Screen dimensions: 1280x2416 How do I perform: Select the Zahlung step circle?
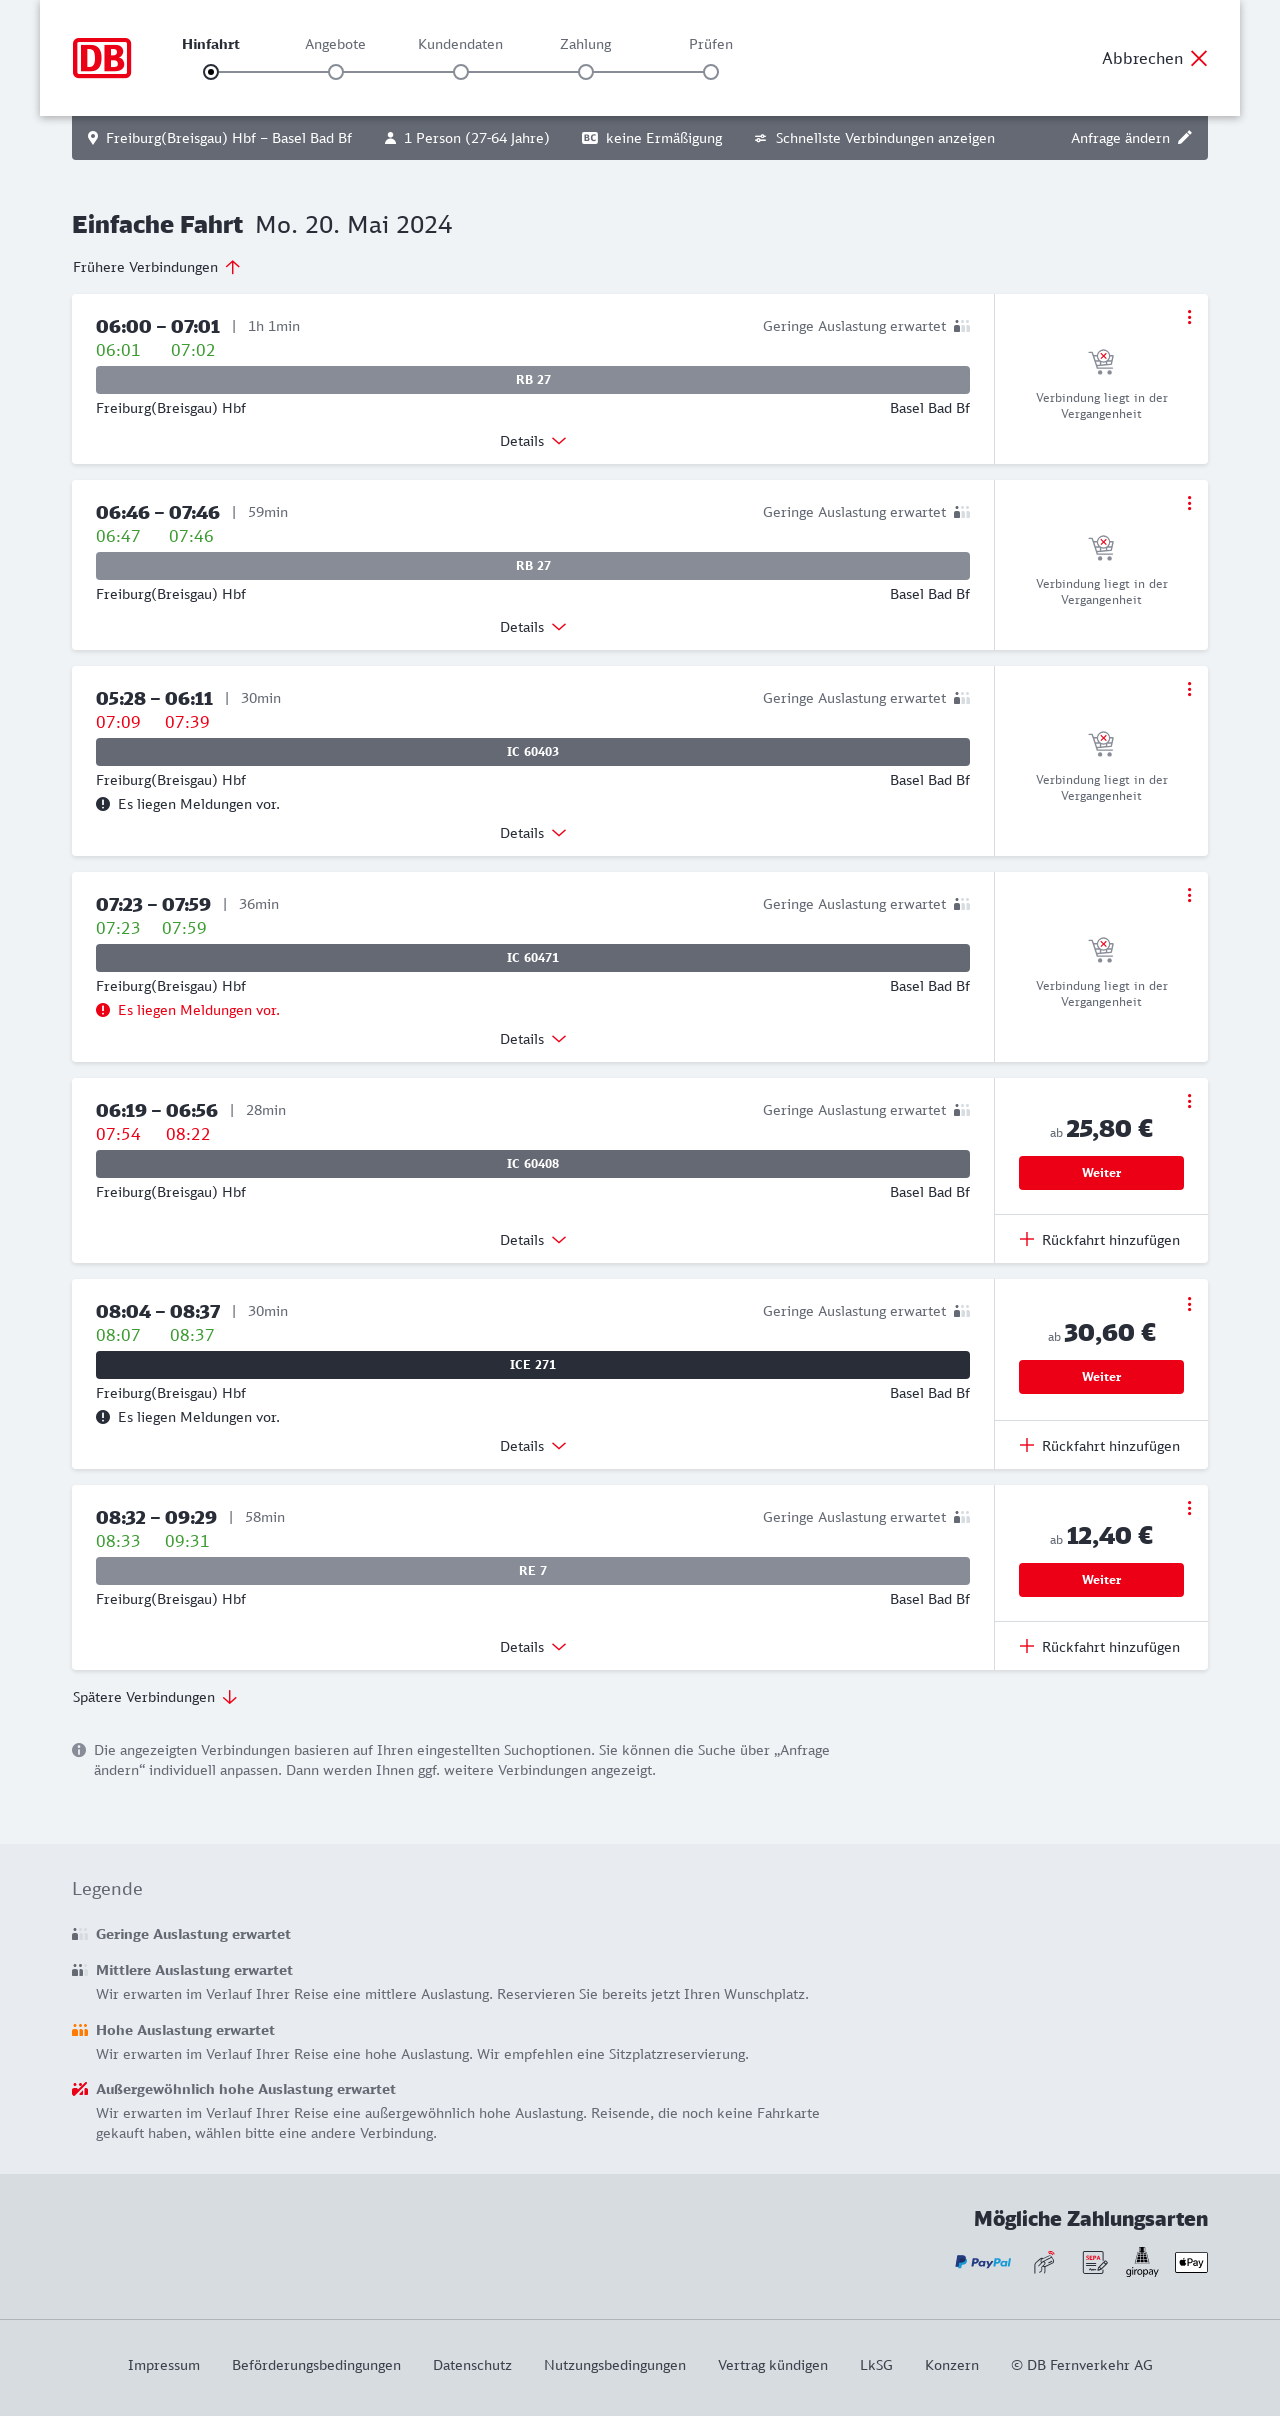[x=586, y=72]
